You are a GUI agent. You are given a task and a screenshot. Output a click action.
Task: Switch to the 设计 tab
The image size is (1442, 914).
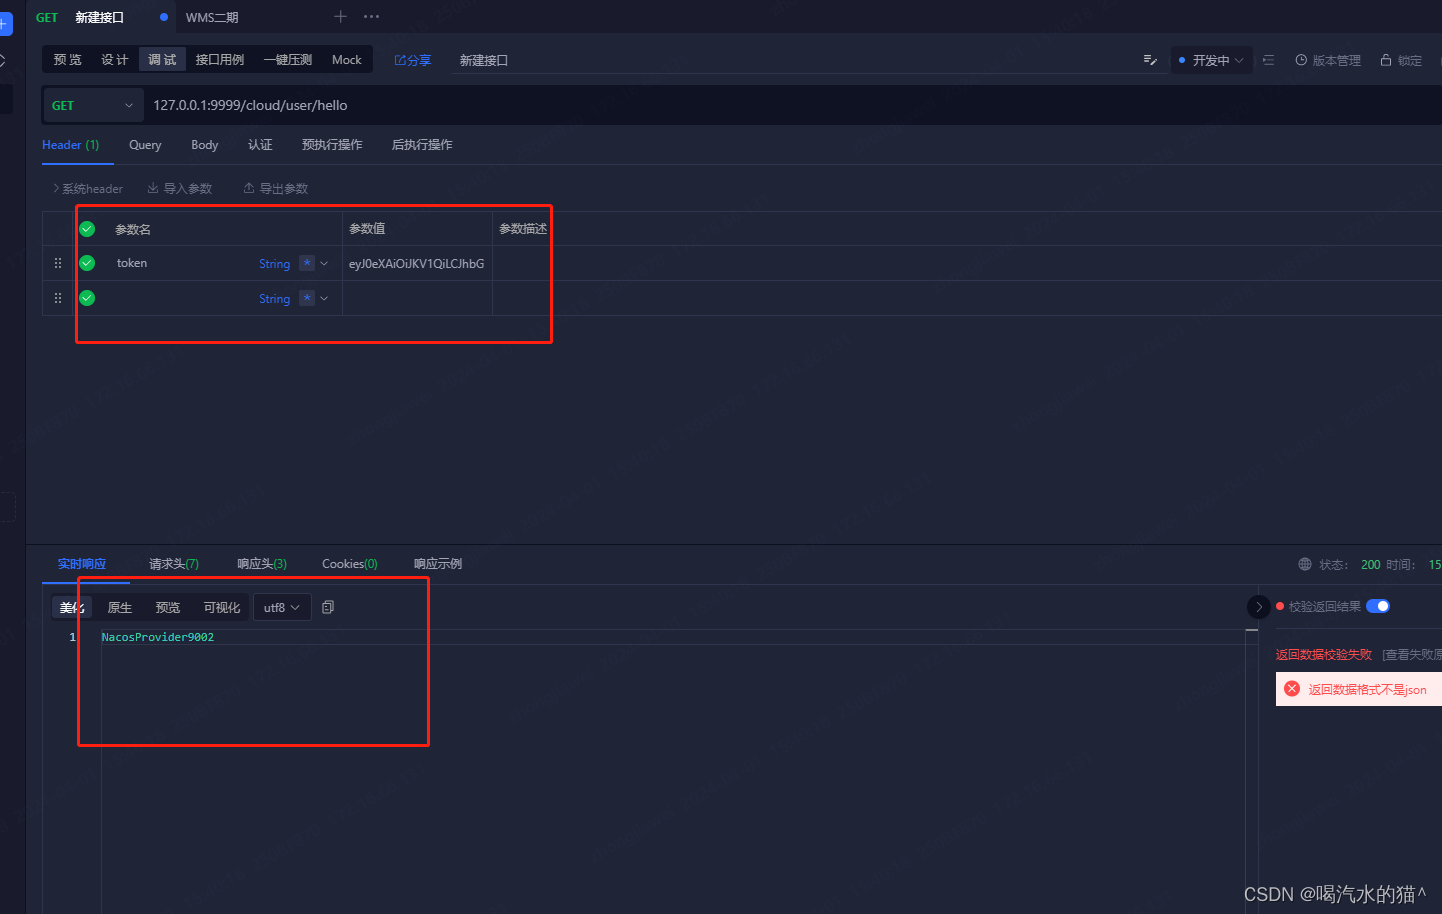114,60
